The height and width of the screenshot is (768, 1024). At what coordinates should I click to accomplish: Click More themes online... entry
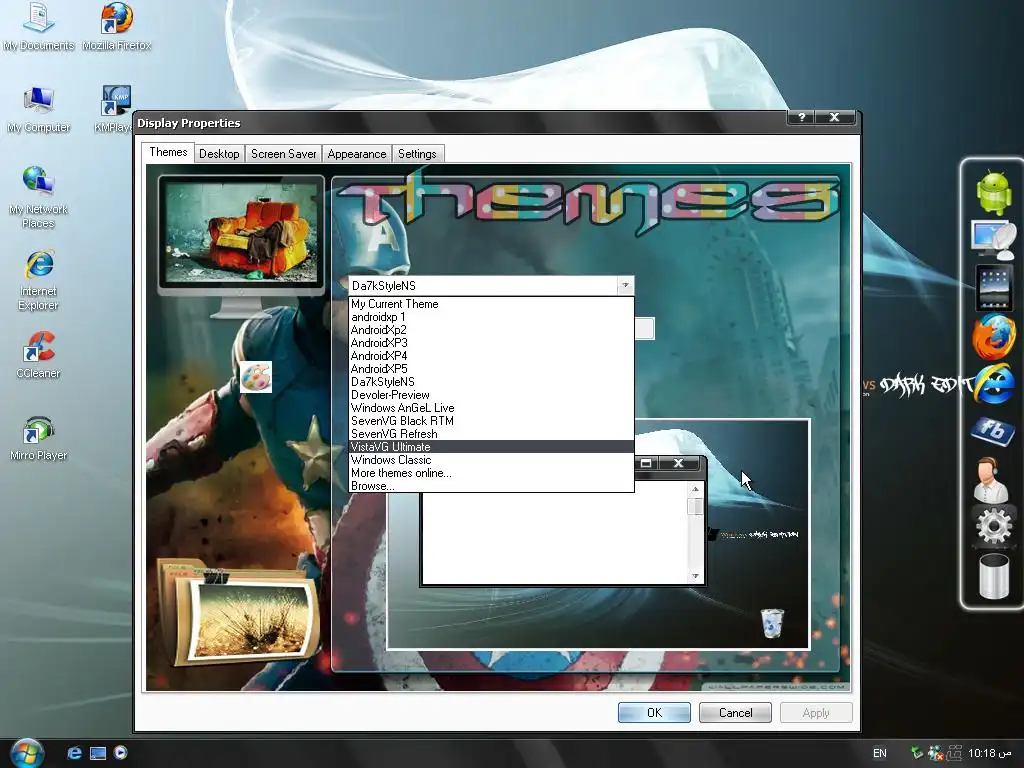[x=491, y=473]
